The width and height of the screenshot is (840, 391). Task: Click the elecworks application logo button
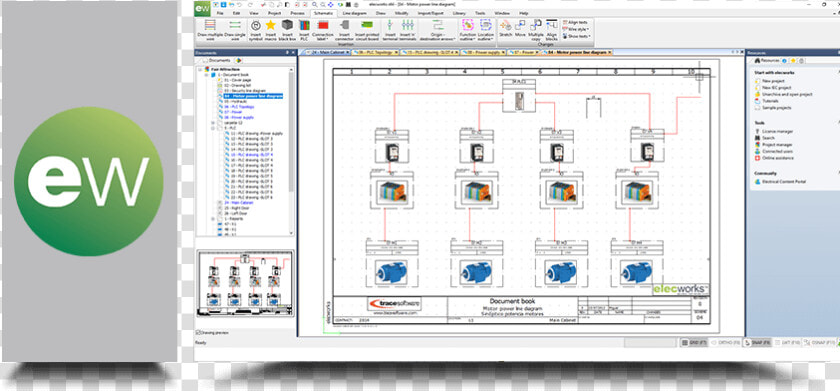(x=202, y=9)
